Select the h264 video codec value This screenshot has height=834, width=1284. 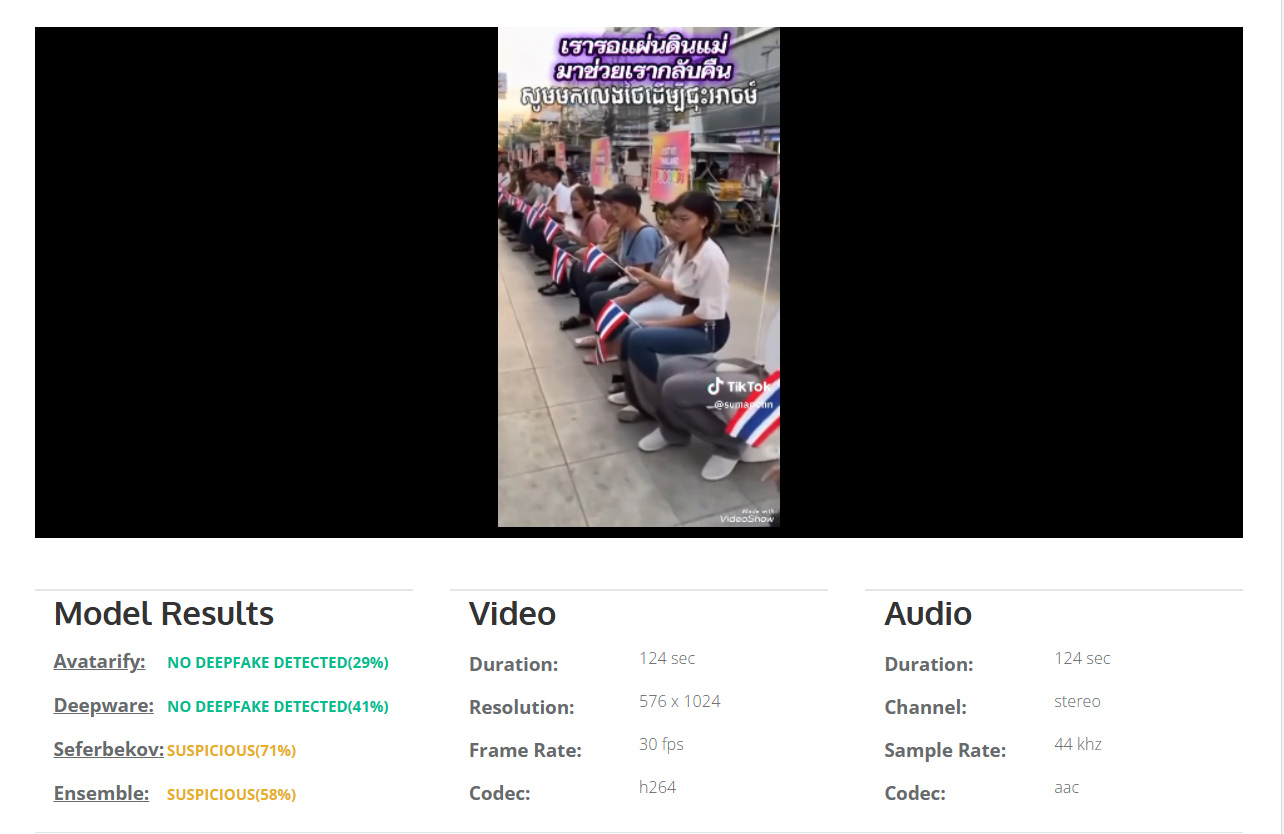click(657, 787)
